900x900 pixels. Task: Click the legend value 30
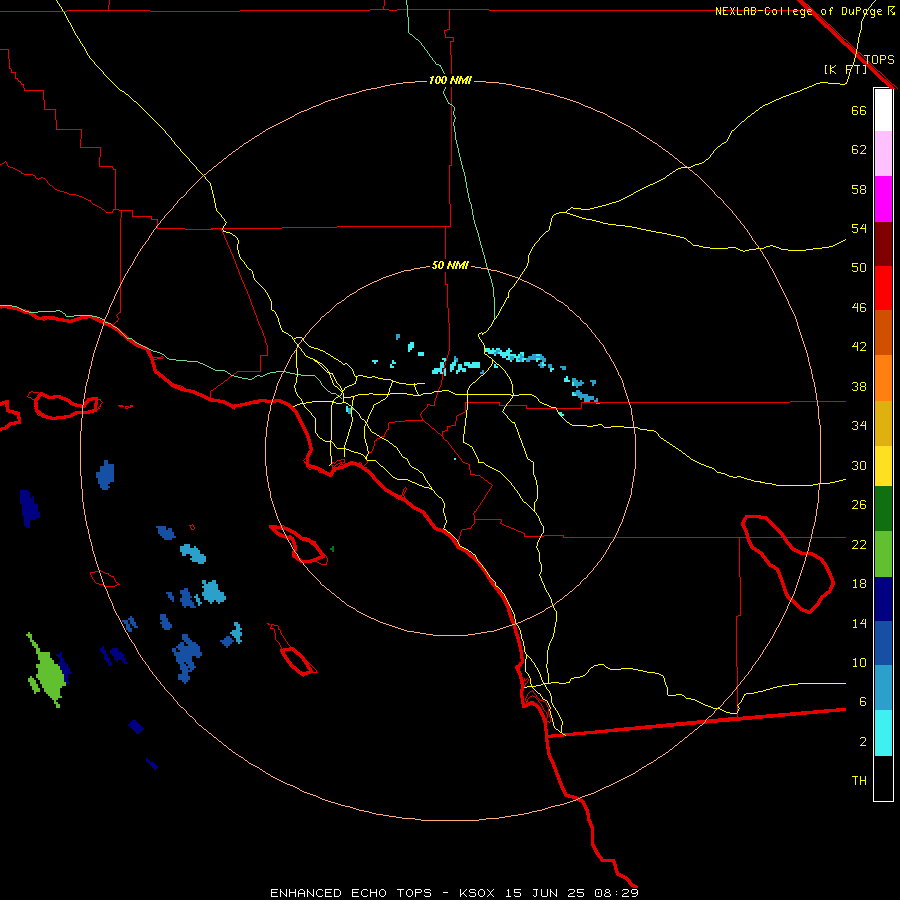coord(859,465)
